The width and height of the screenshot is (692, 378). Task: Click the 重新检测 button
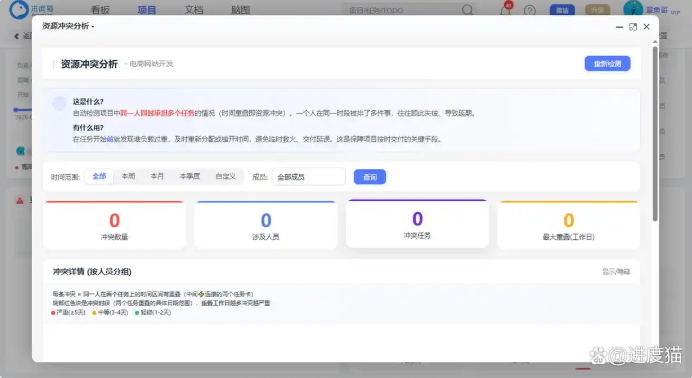(607, 64)
